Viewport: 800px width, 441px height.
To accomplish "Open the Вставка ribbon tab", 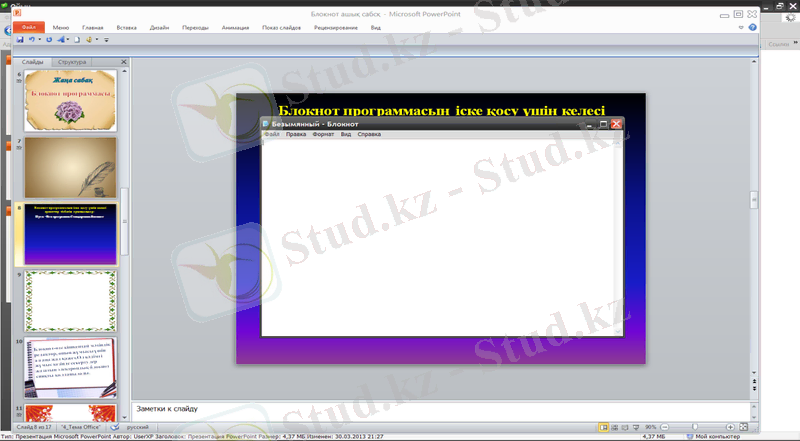I will (x=127, y=29).
